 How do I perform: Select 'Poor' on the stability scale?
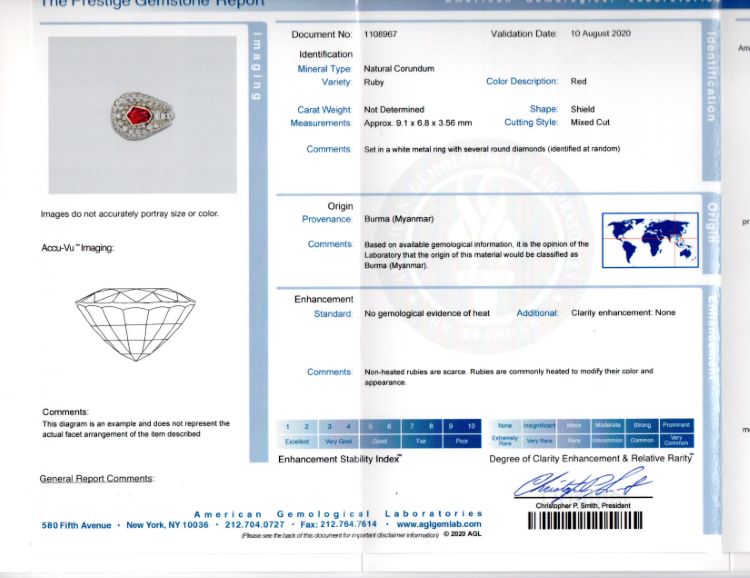point(461,441)
